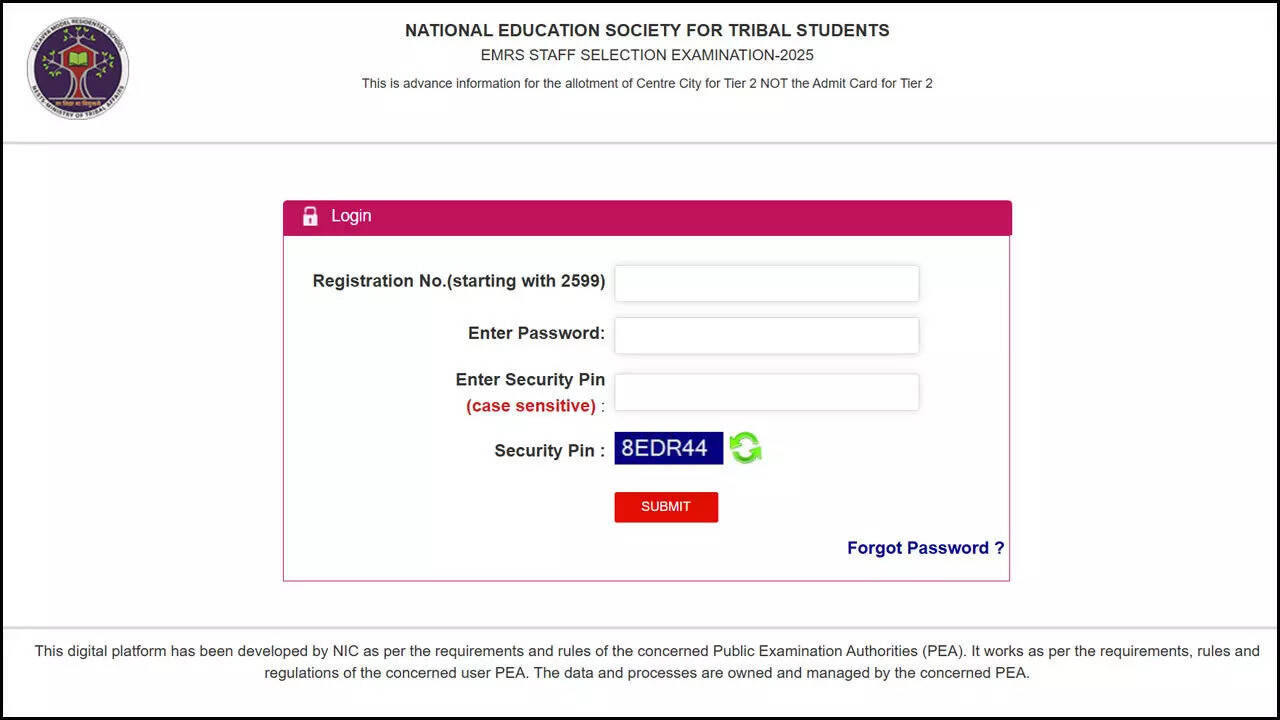Click National Education Society for Tribal Students heading
The height and width of the screenshot is (720, 1280).
pyautogui.click(x=647, y=31)
